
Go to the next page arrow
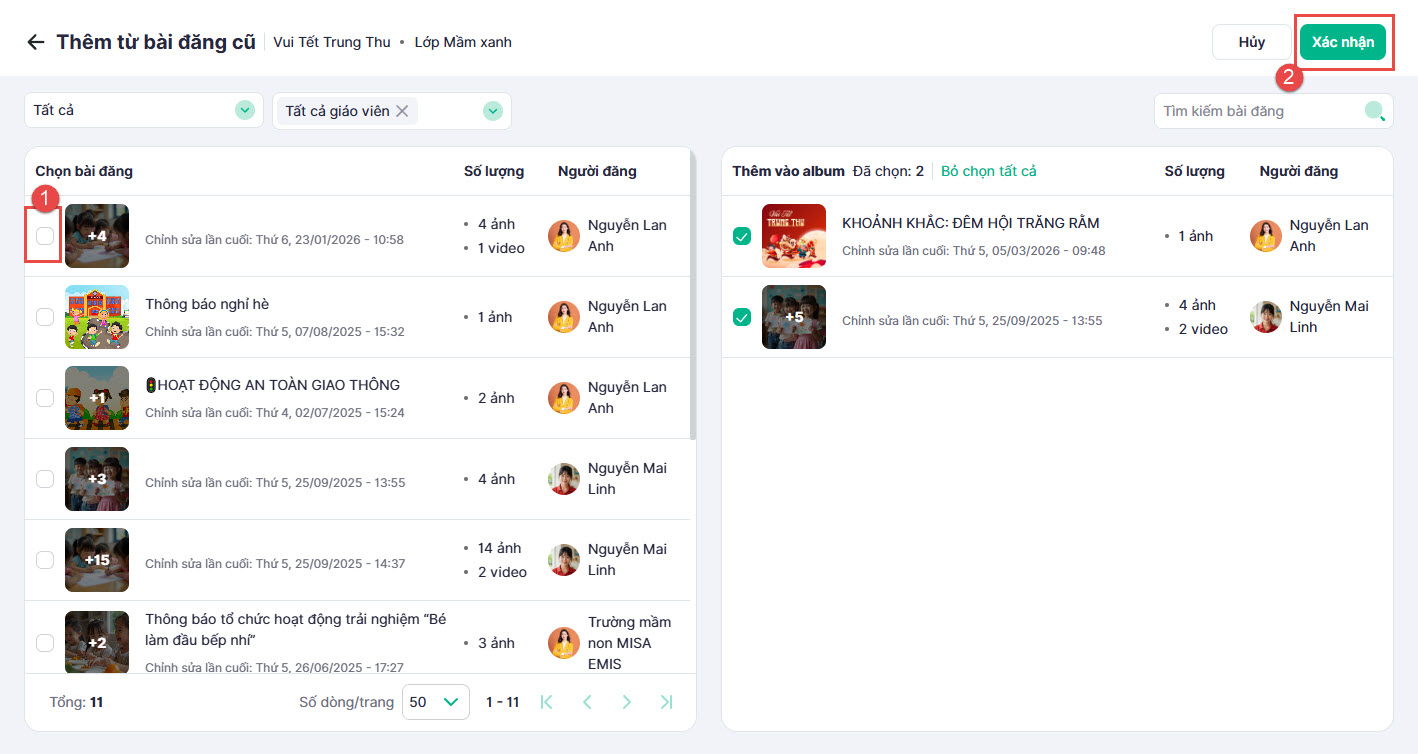tap(627, 702)
